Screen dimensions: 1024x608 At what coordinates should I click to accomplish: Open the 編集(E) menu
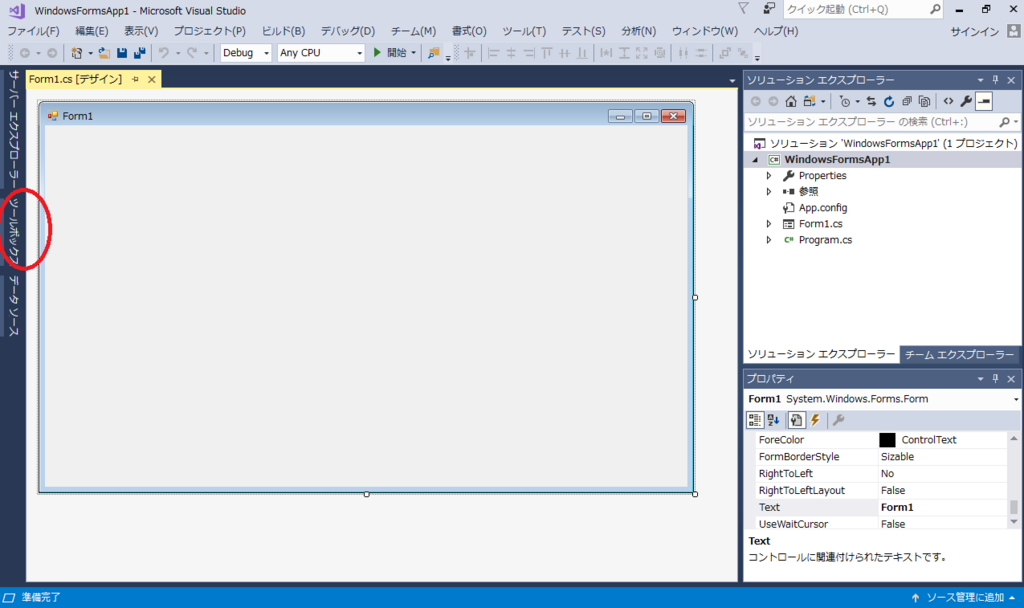click(x=91, y=31)
